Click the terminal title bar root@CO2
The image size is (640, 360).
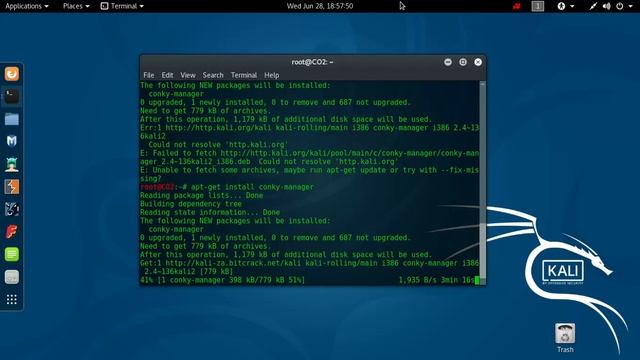click(312, 62)
